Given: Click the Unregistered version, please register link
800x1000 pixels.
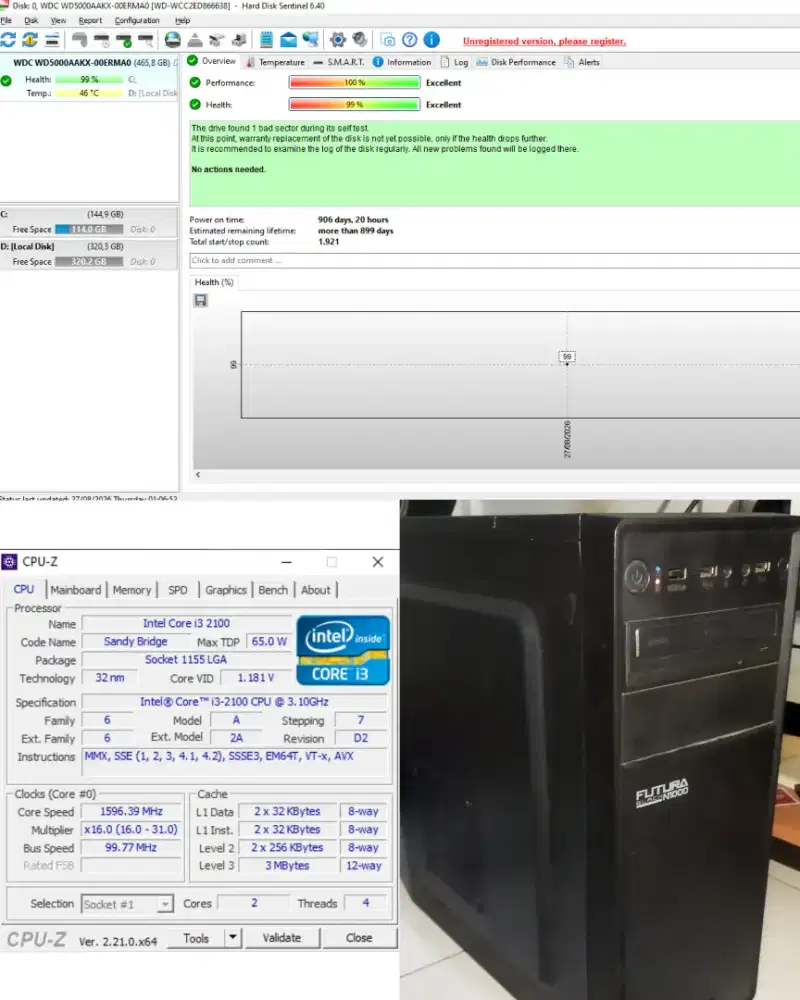Looking at the screenshot, I should (544, 41).
